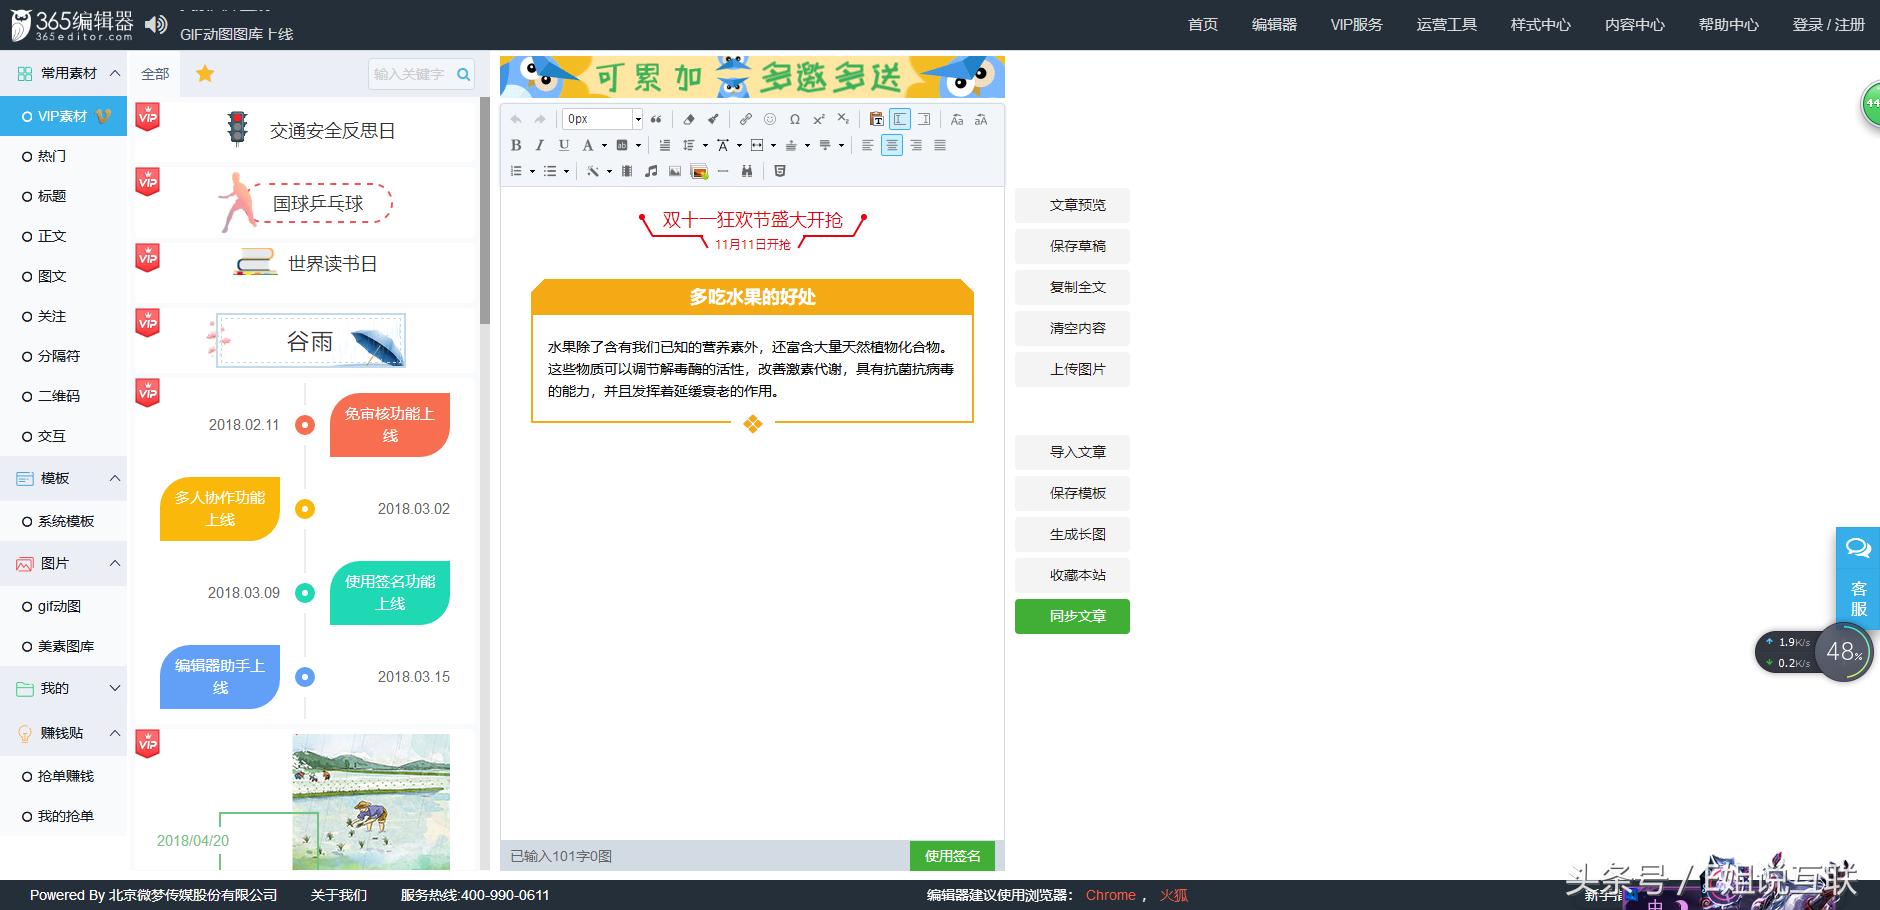Image resolution: width=1880 pixels, height=910 pixels.
Task: Insert a hyperlink in the editor
Action: tap(746, 119)
